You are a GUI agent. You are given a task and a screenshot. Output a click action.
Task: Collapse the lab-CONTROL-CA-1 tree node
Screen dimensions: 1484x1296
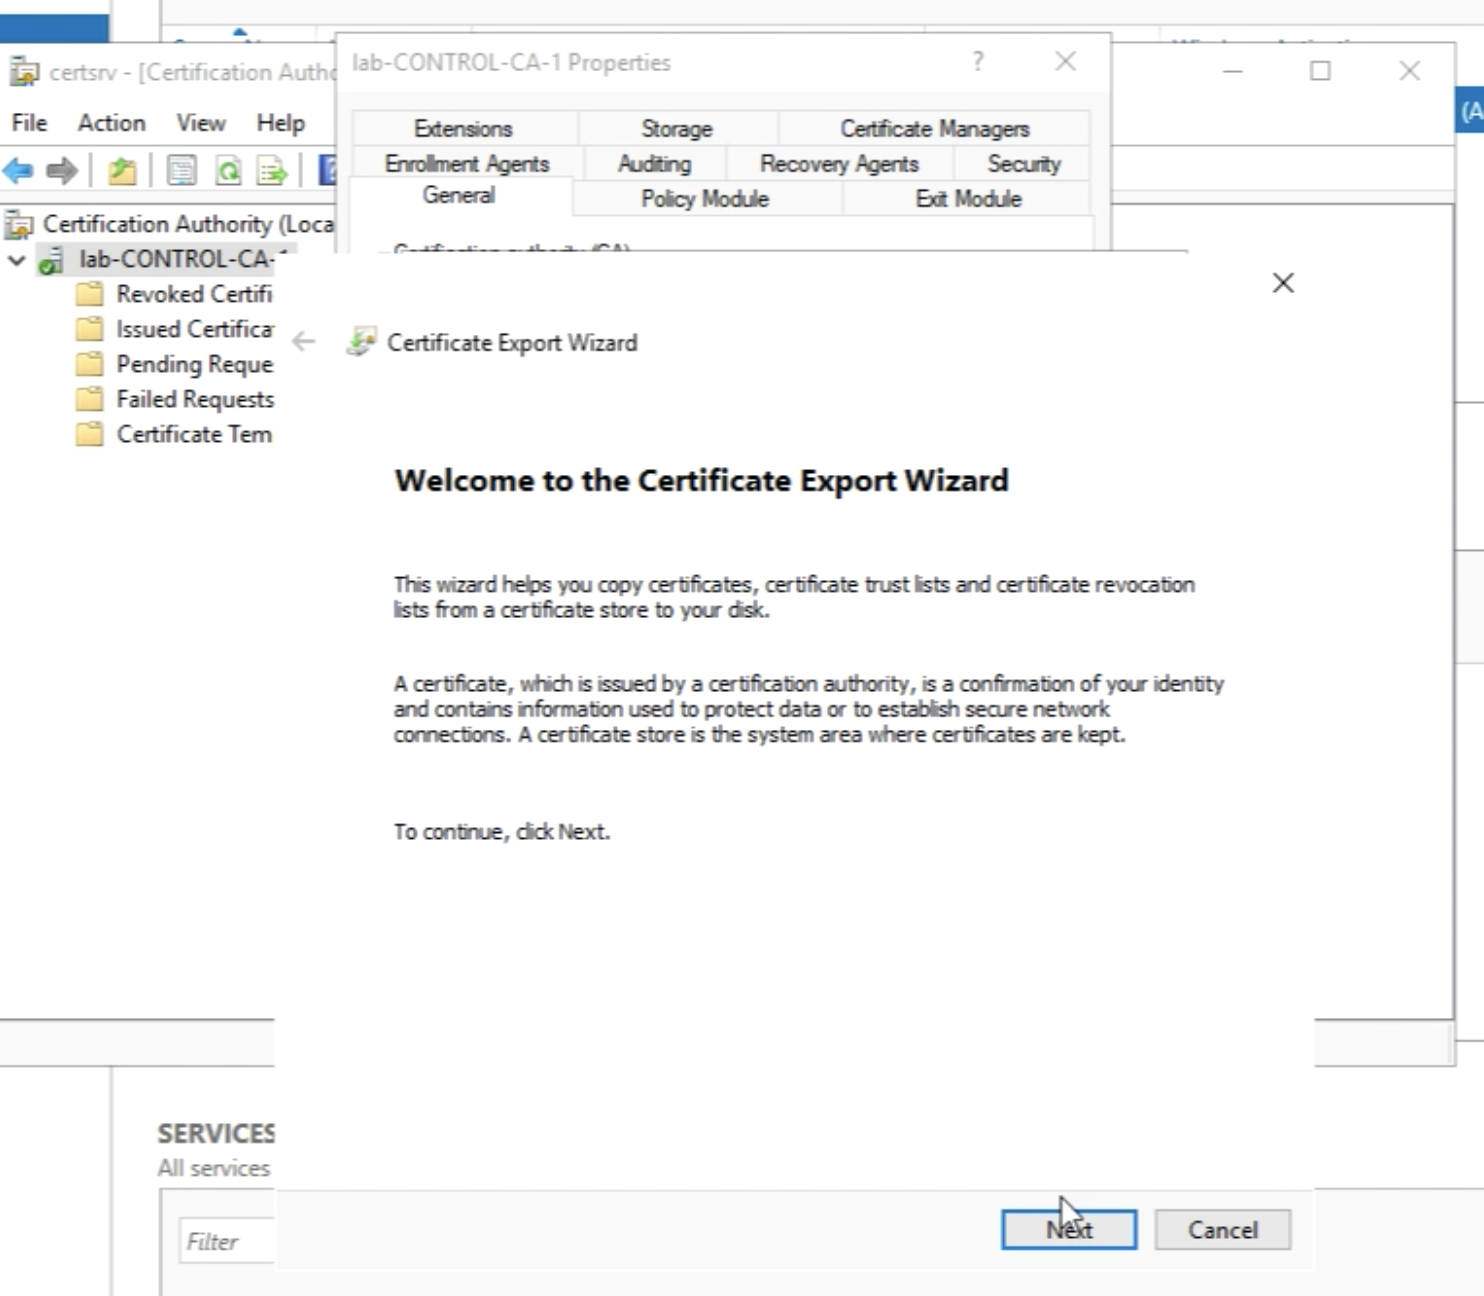click(x=17, y=260)
